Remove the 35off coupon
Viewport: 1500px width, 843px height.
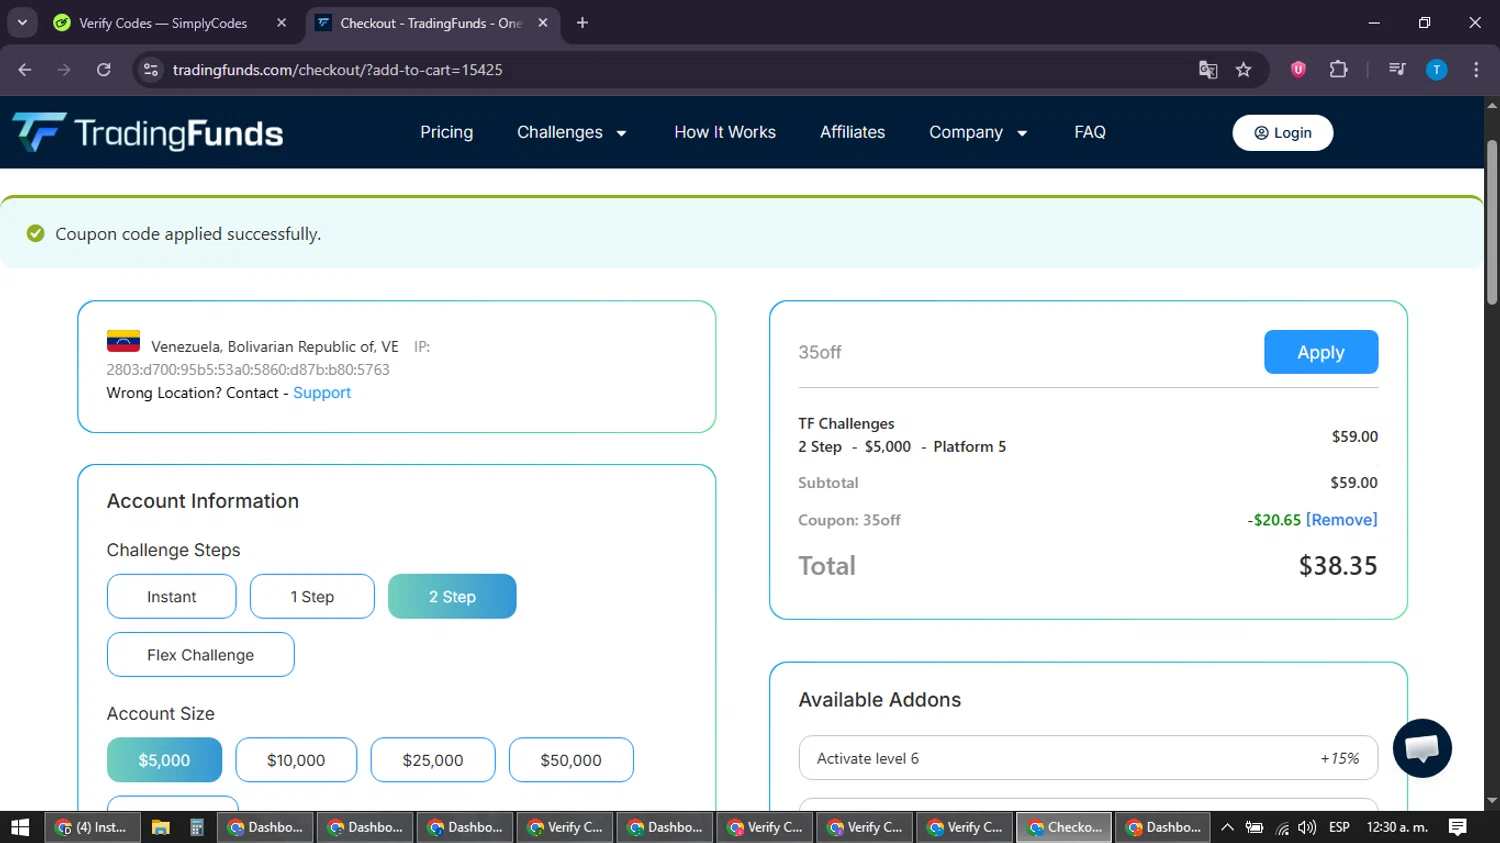[x=1341, y=520]
